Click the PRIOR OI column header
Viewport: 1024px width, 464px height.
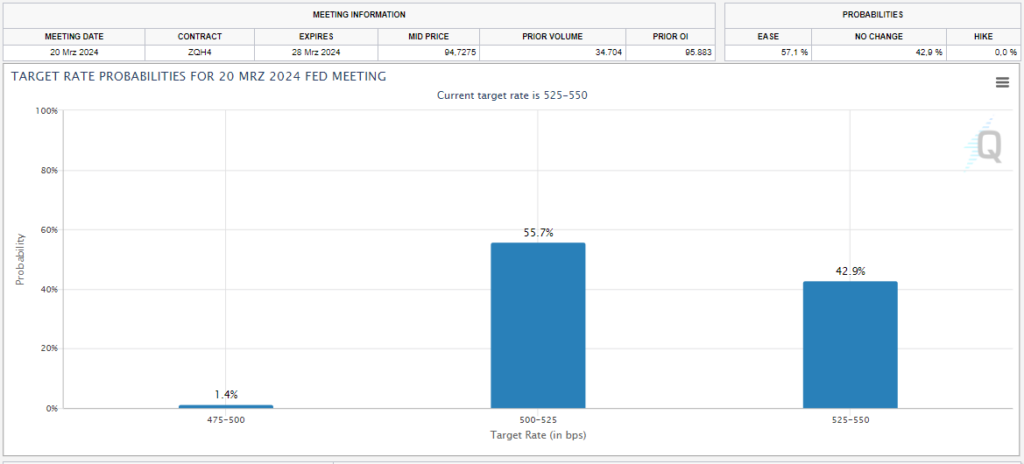tap(670, 37)
